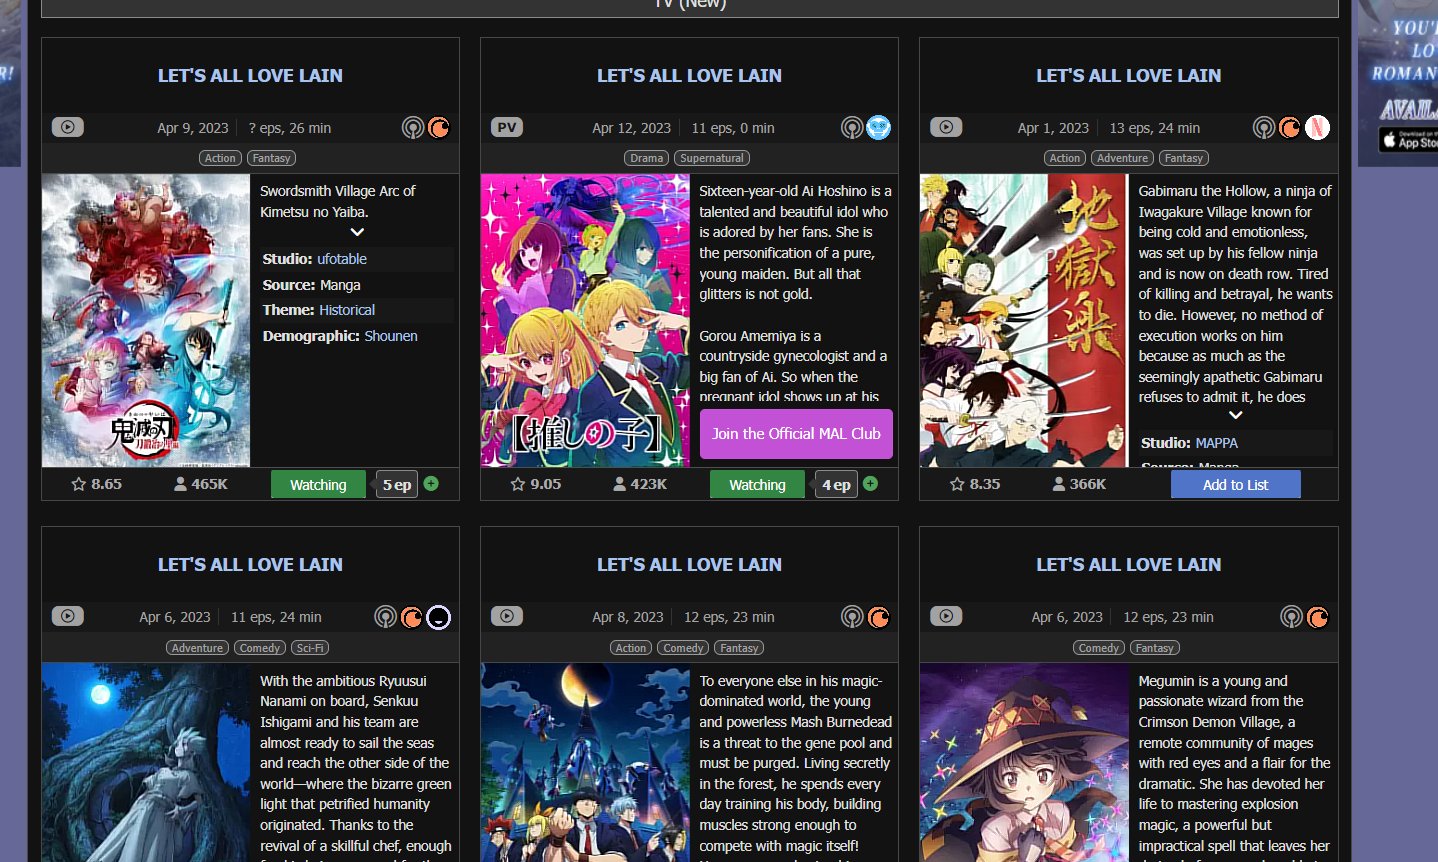Open the video preview play icon on the Demon Slayer card
This screenshot has height=862, width=1438.
(67, 127)
